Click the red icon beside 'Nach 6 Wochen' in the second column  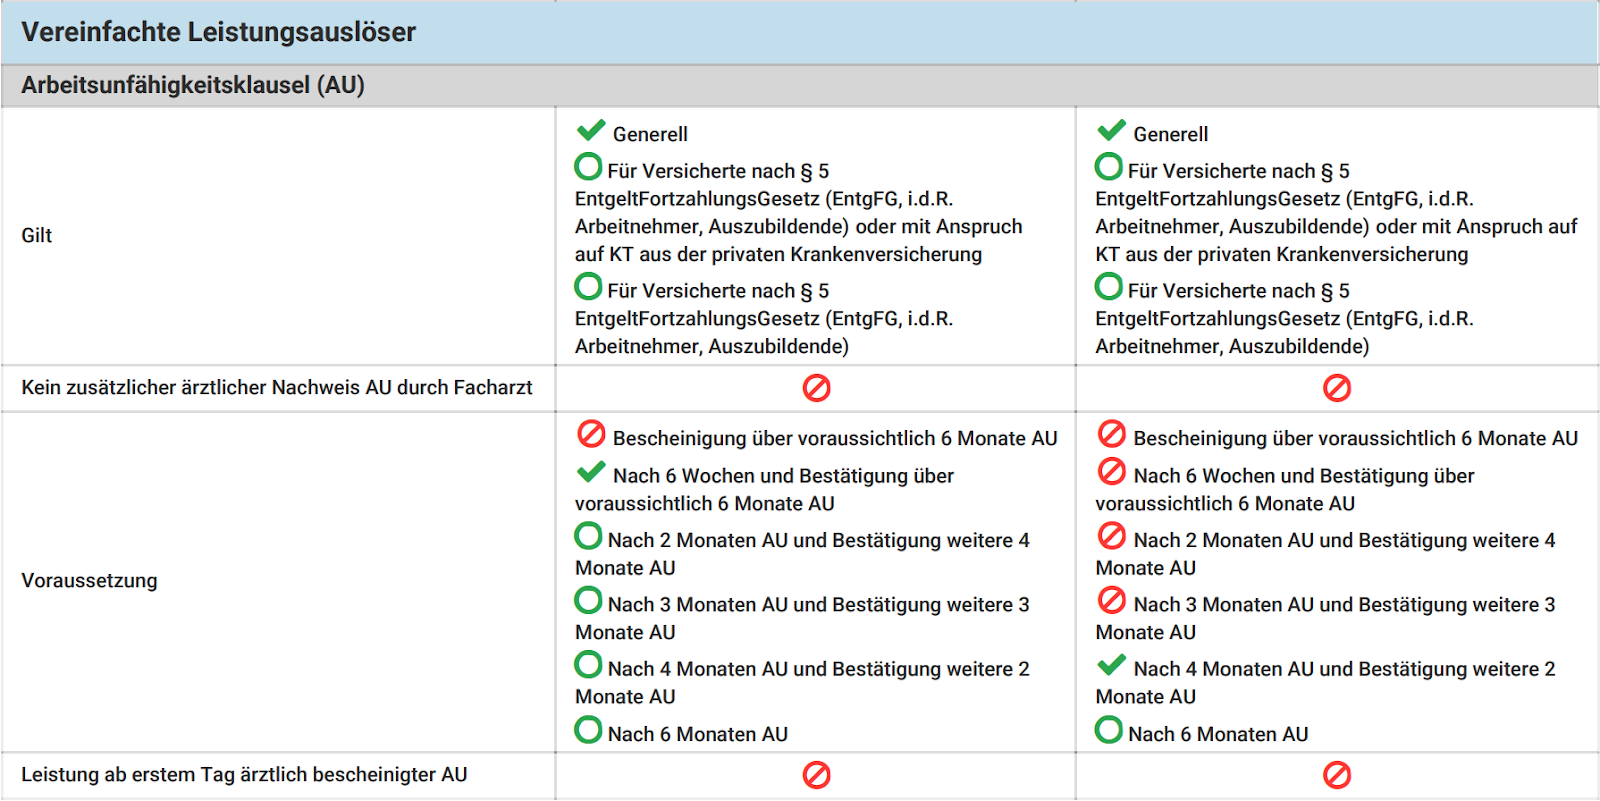click(x=1111, y=472)
